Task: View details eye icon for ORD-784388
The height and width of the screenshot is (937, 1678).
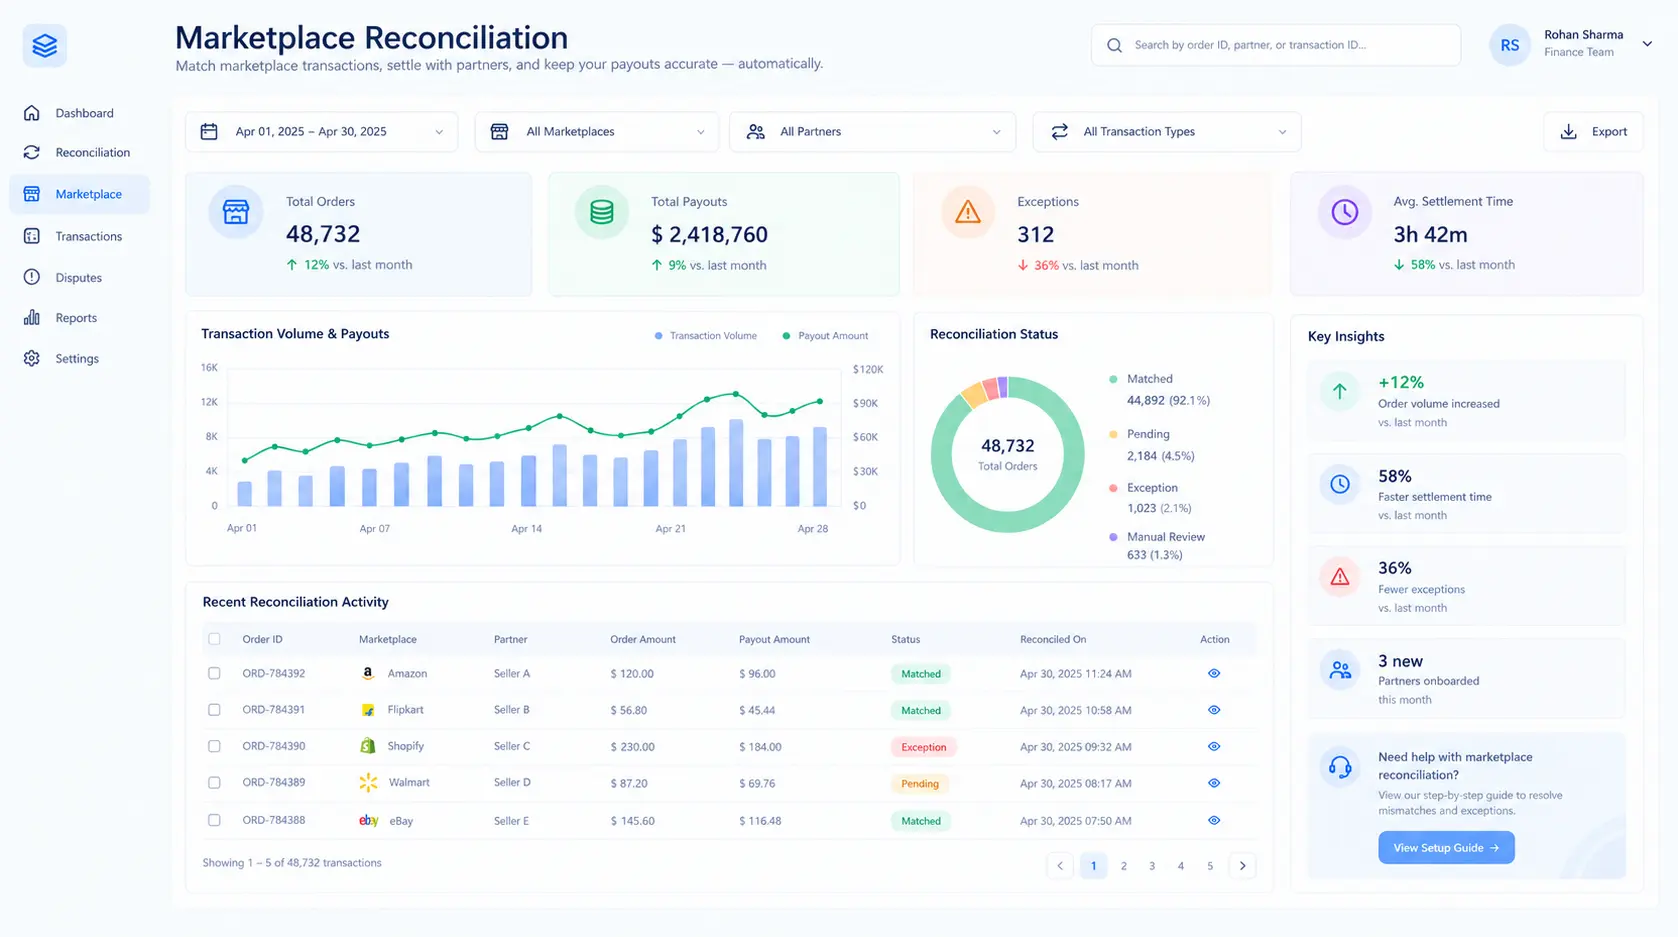Action: pos(1214,820)
